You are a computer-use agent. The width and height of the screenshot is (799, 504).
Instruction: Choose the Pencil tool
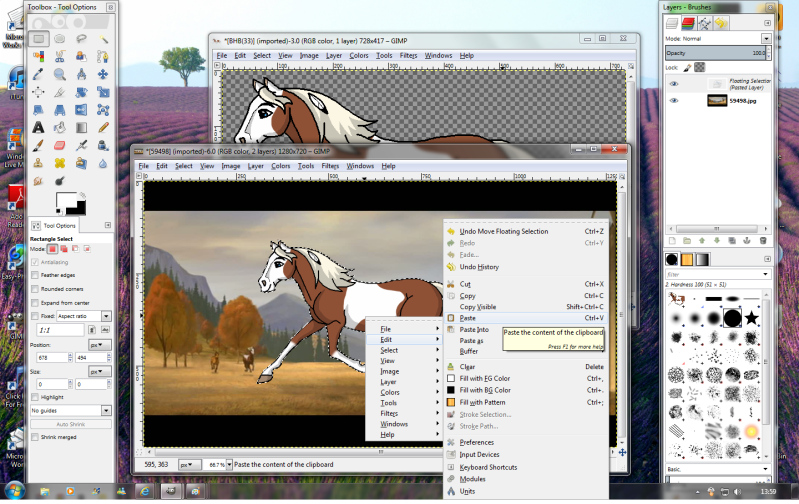(103, 127)
